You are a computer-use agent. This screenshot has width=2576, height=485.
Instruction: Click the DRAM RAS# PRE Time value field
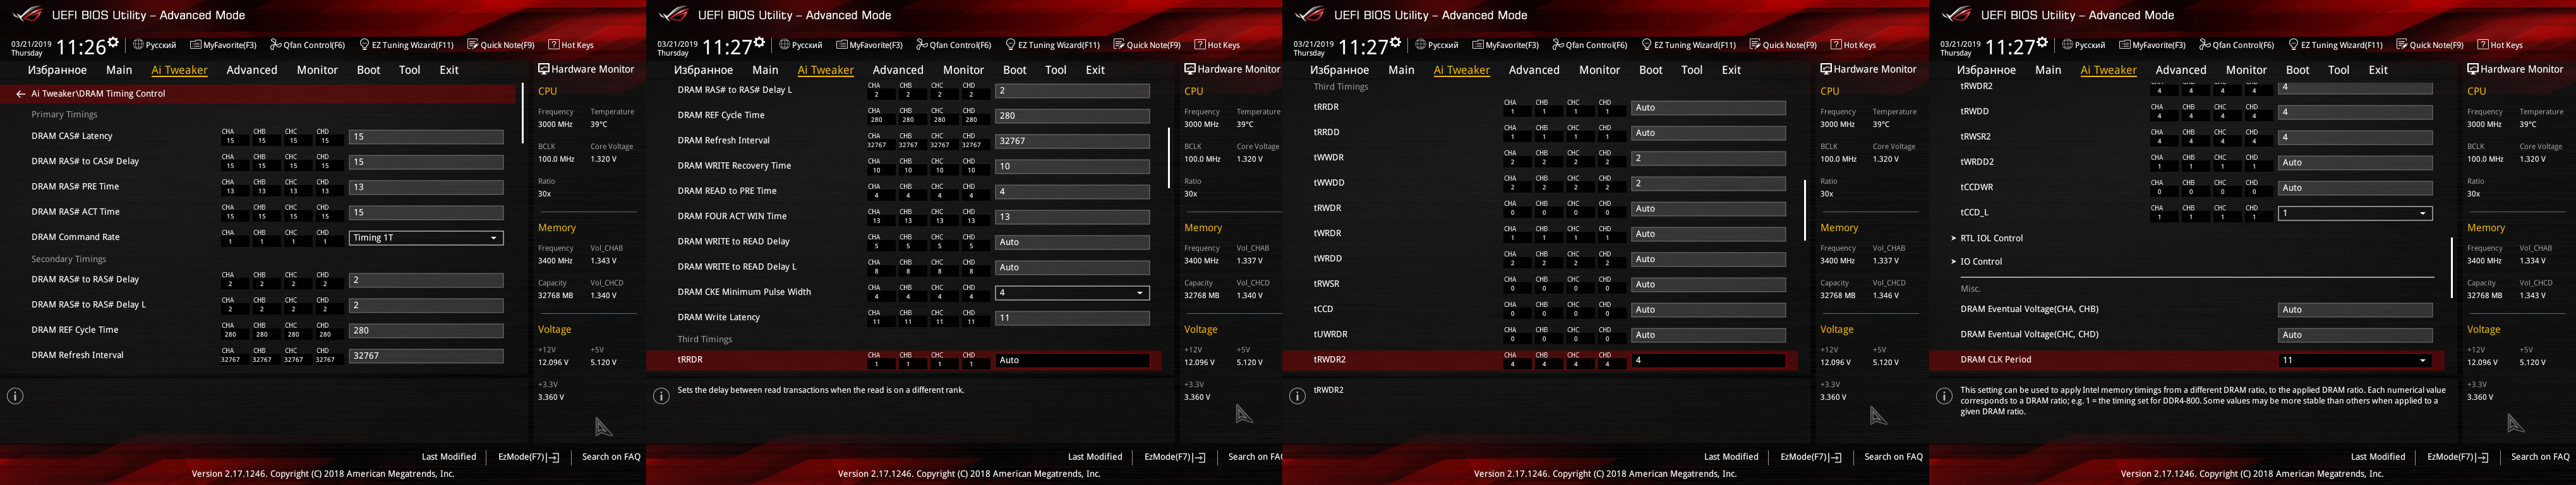[x=426, y=187]
